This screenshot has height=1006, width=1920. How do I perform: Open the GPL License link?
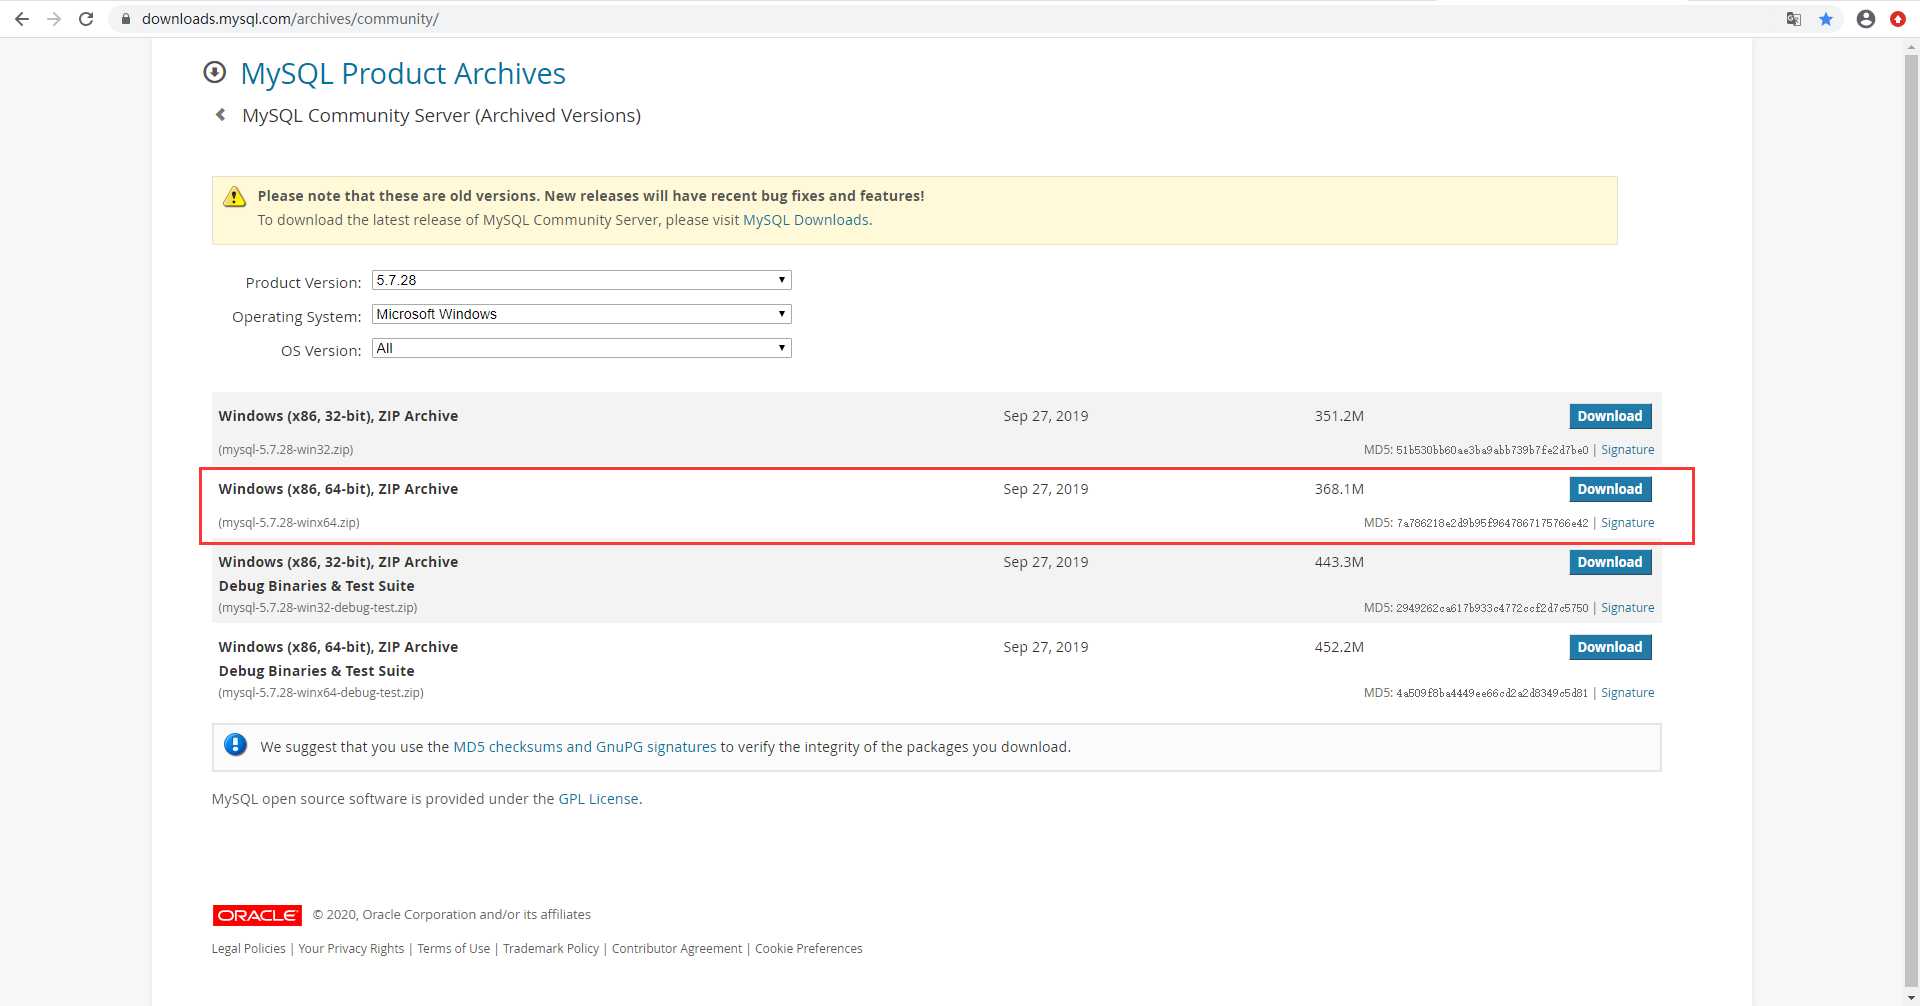tap(598, 799)
